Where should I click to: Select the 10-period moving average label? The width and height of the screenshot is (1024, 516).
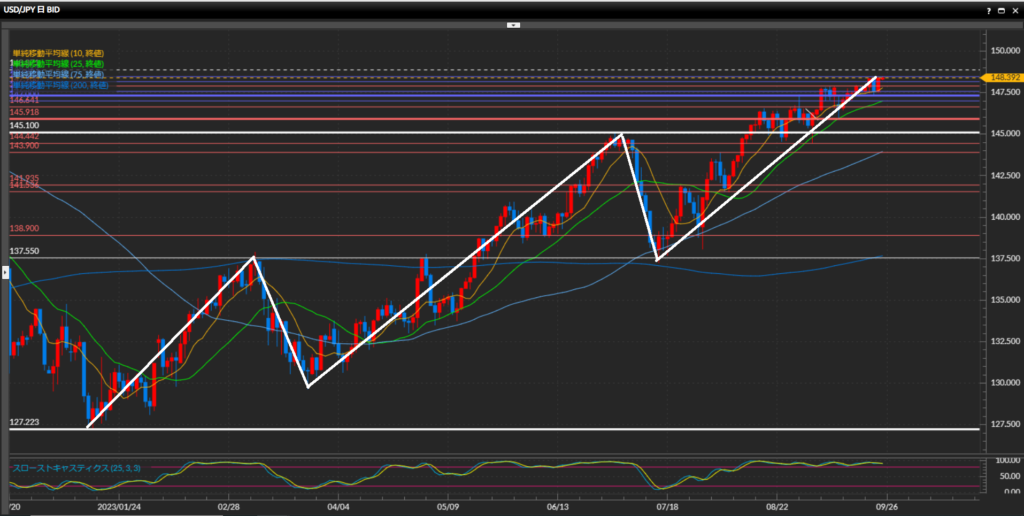pyautogui.click(x=58, y=53)
